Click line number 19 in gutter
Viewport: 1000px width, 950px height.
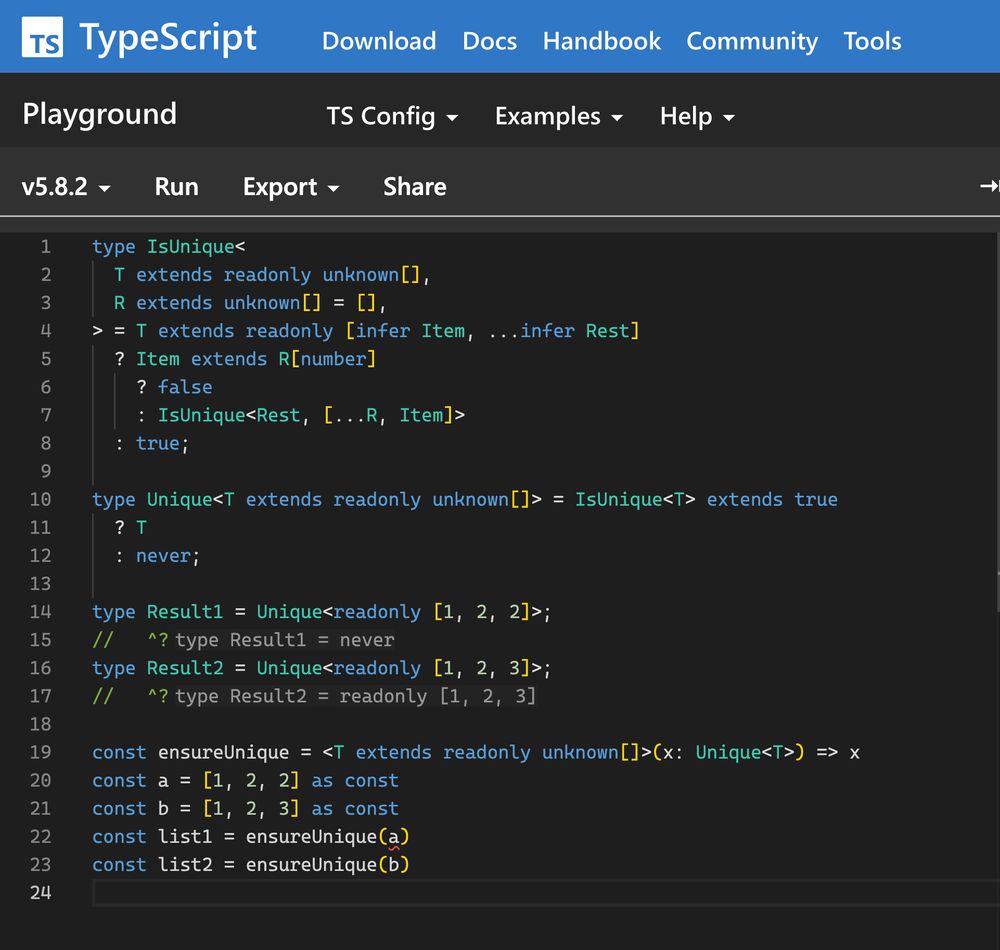coord(40,752)
